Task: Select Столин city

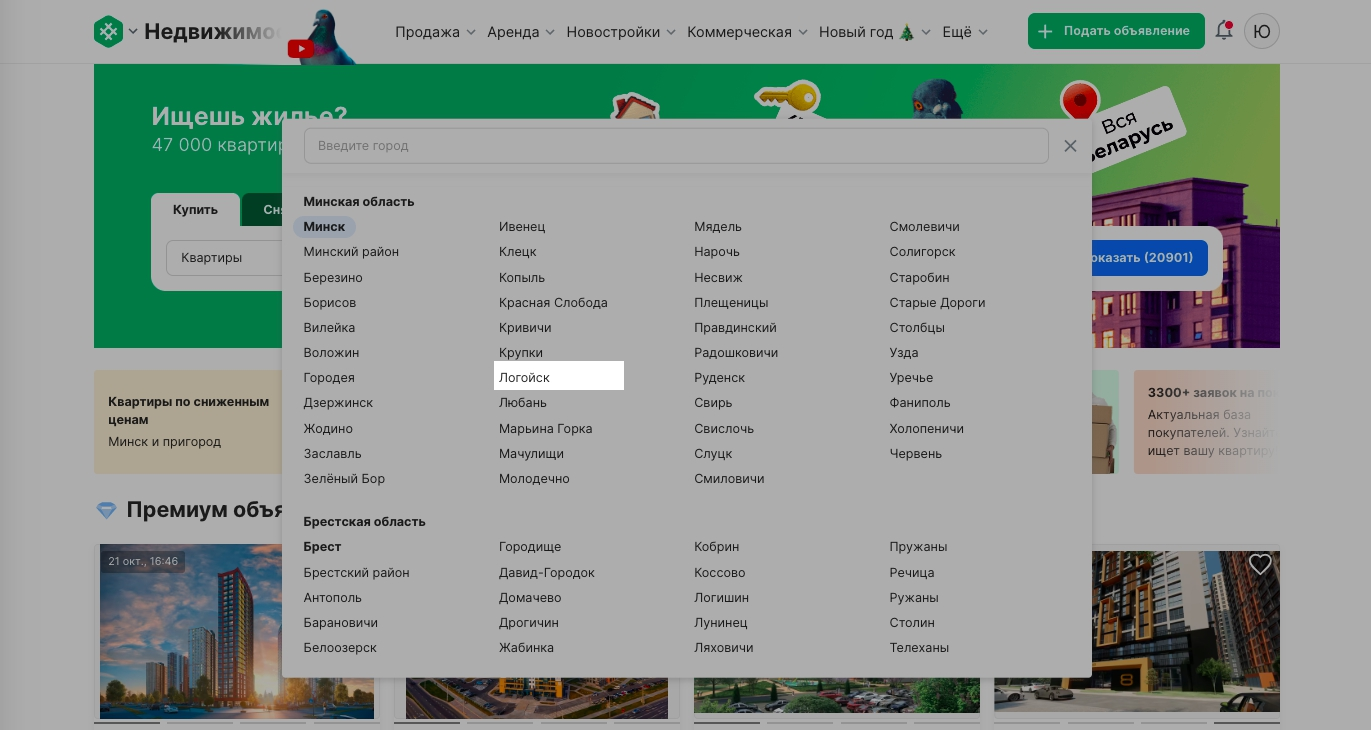Action: click(912, 623)
